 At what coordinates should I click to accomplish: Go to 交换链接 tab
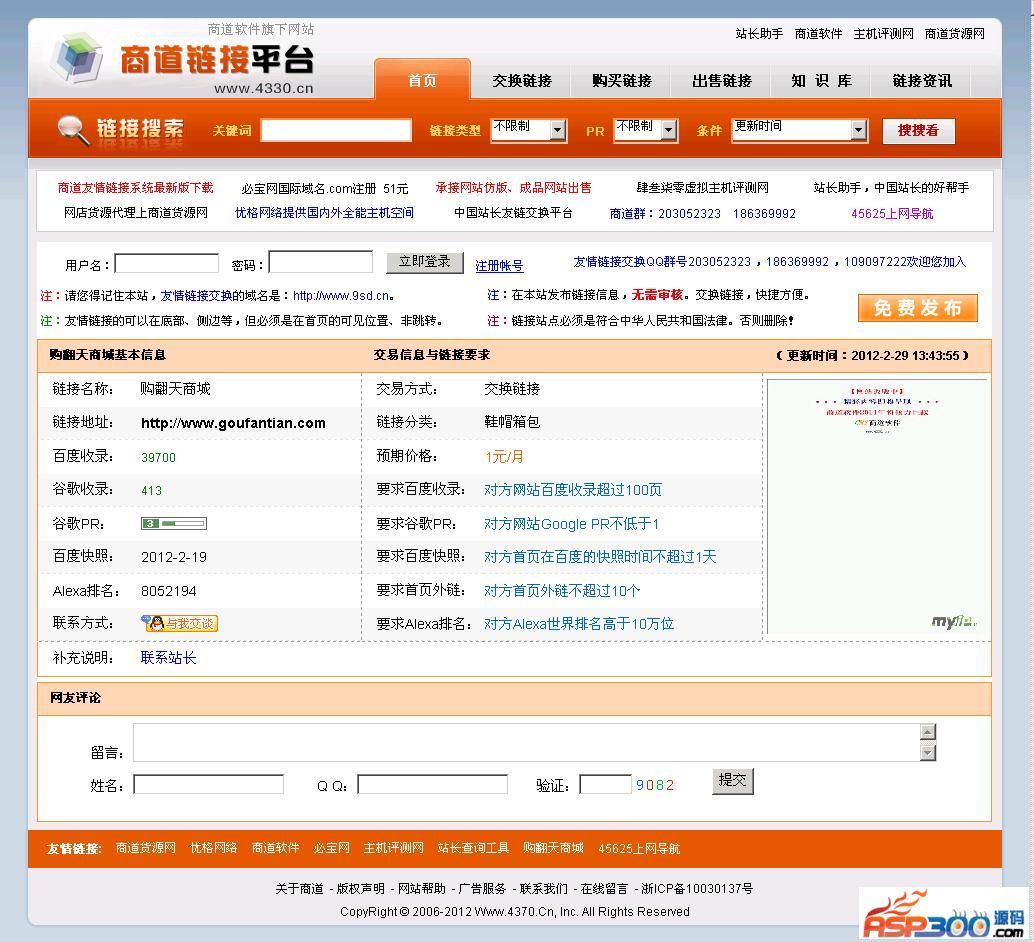tap(522, 80)
